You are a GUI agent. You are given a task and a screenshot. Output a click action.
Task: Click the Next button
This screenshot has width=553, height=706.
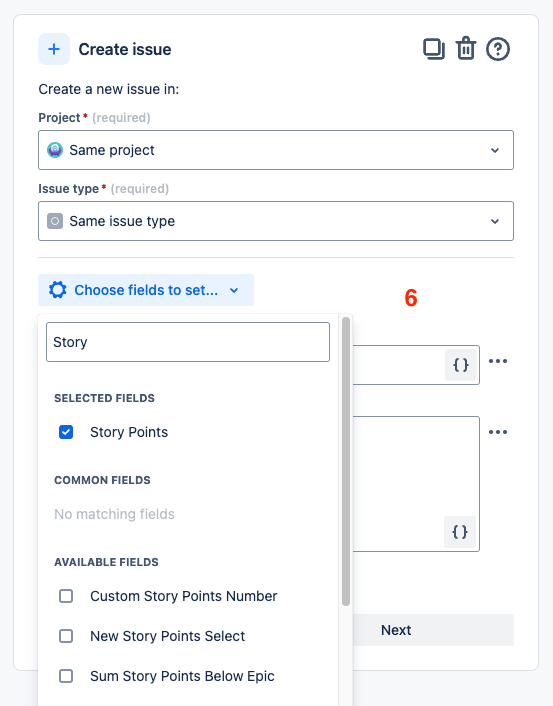[x=395, y=630]
